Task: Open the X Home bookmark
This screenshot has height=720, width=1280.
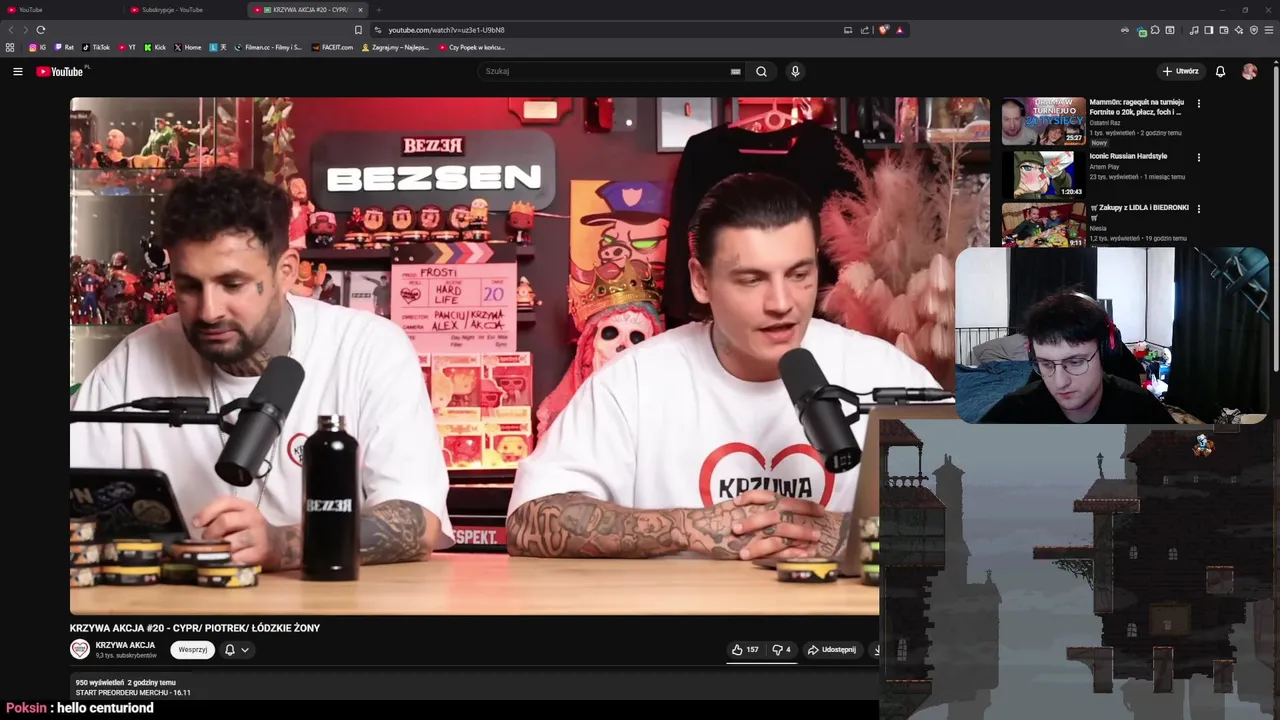Action: click(188, 47)
